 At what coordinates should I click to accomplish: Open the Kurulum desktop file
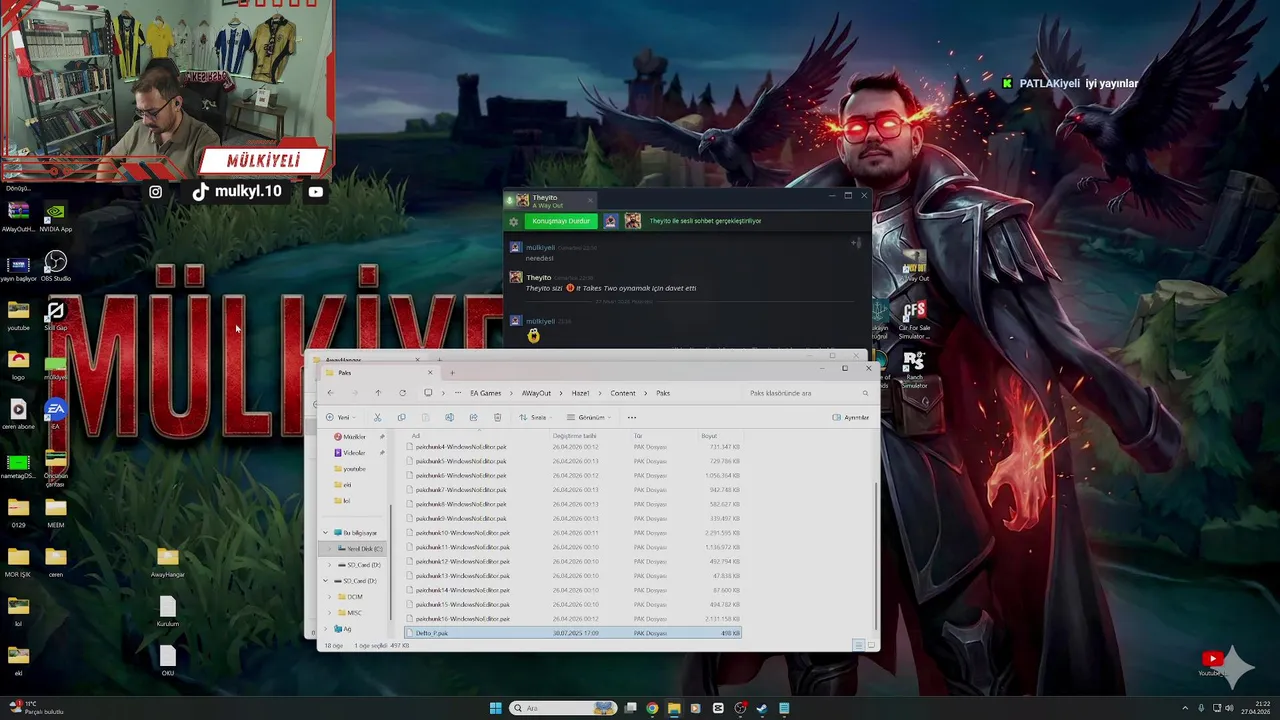pyautogui.click(x=167, y=611)
